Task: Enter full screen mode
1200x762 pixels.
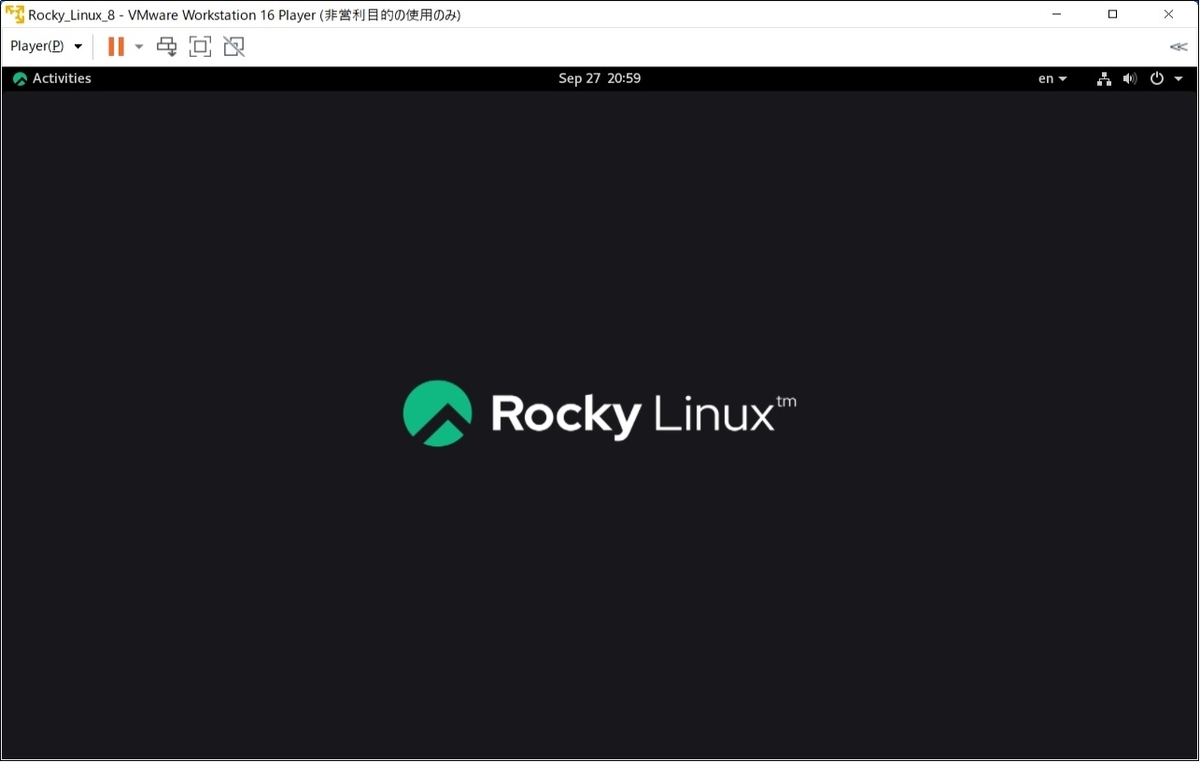Action: 200,46
